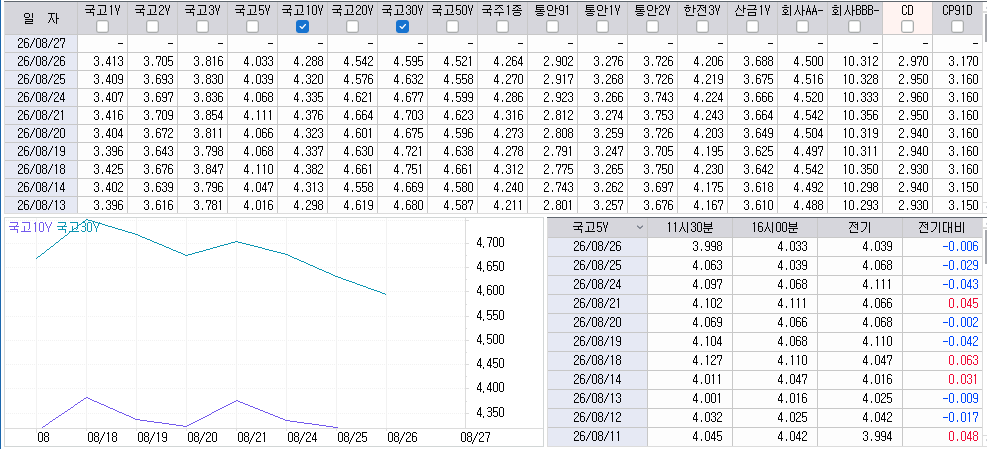Enable the 국주1종 checkbox

502,26
